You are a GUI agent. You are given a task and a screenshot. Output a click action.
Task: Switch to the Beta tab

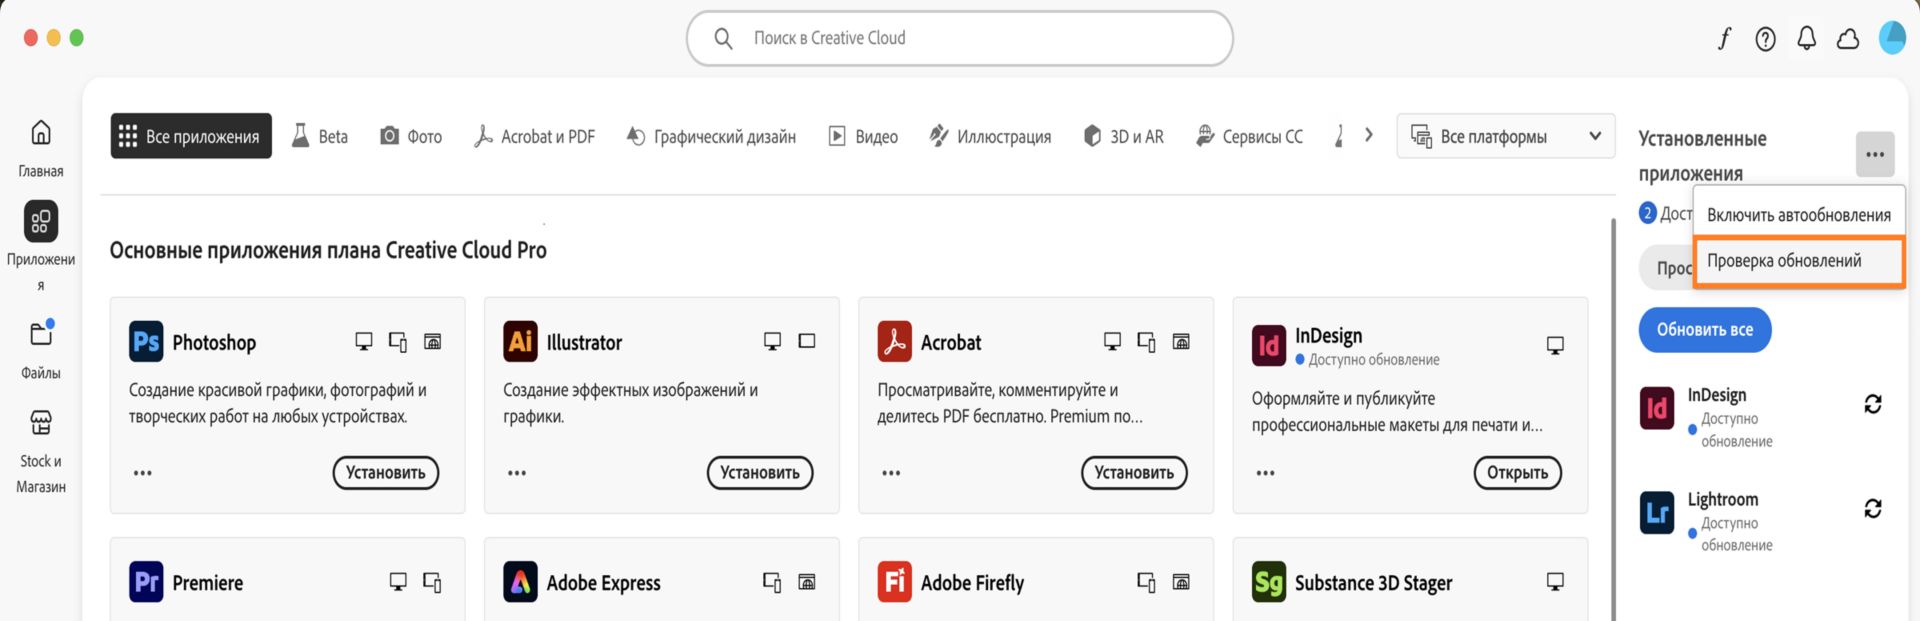tap(320, 136)
